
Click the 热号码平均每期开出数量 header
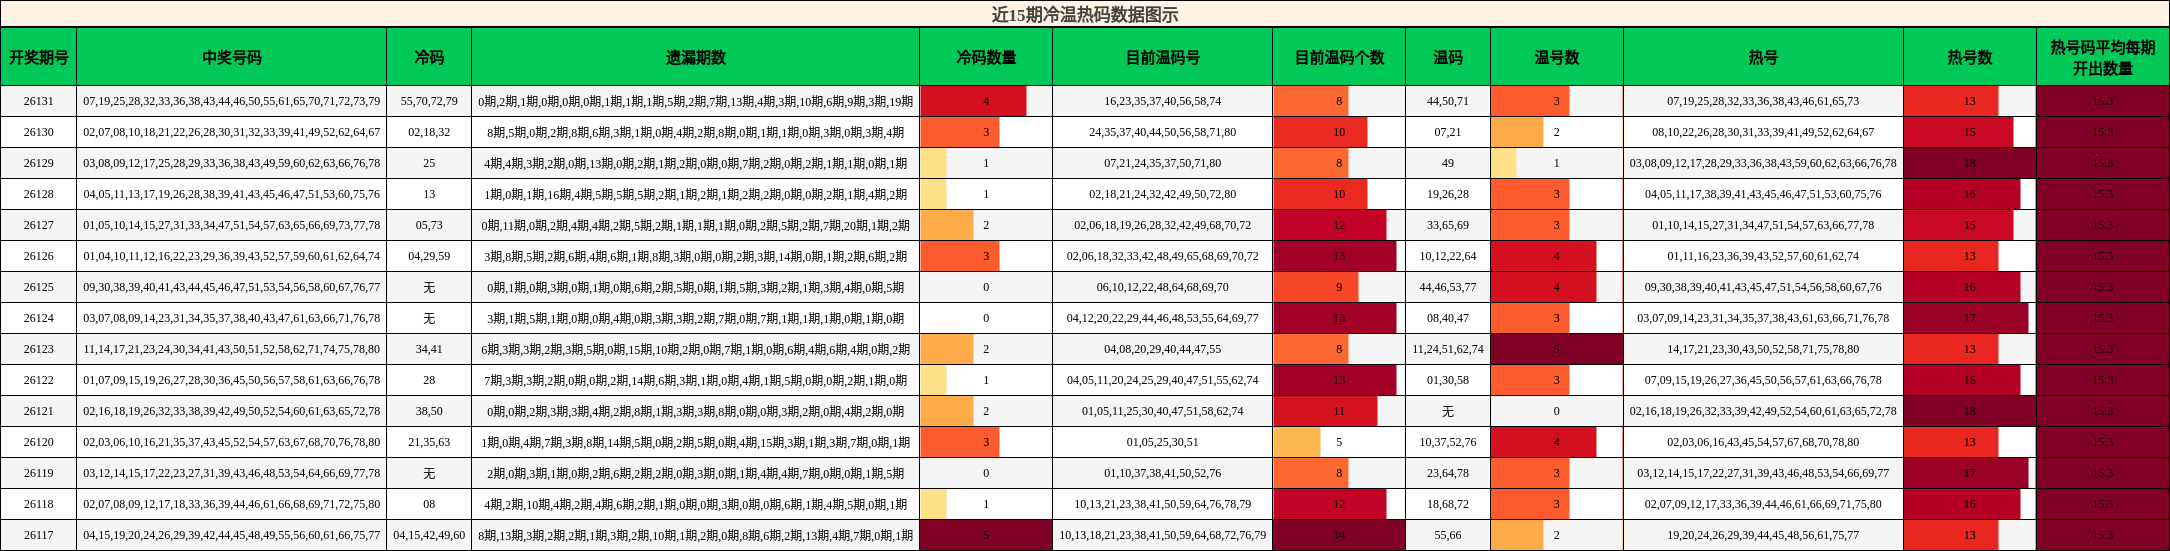[x=2103, y=57]
